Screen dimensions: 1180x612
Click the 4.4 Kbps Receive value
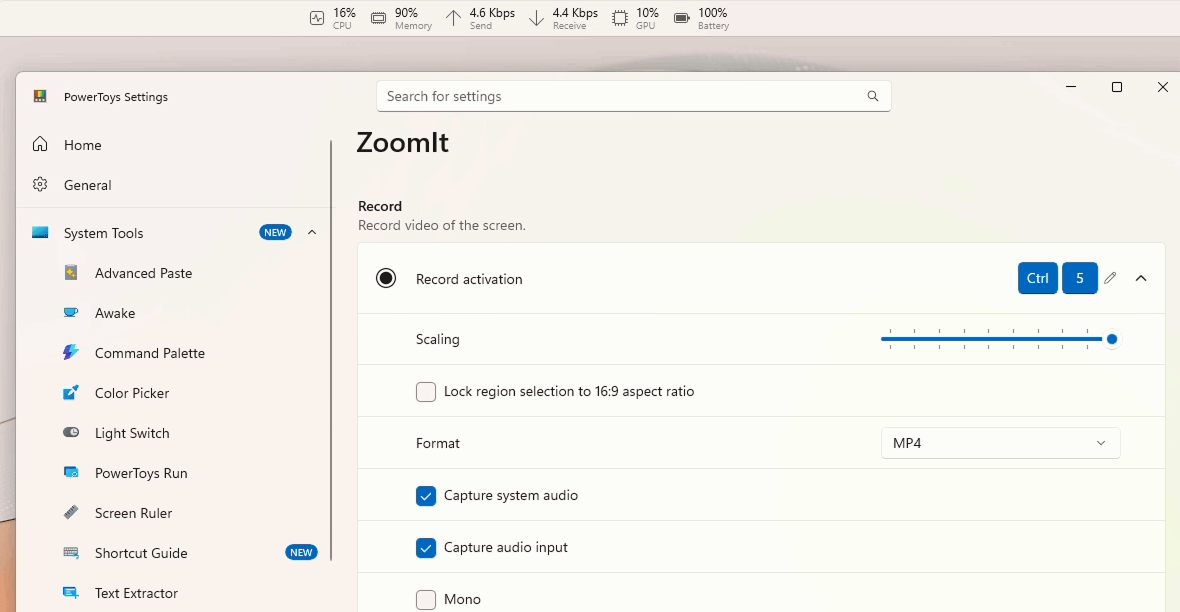[575, 13]
